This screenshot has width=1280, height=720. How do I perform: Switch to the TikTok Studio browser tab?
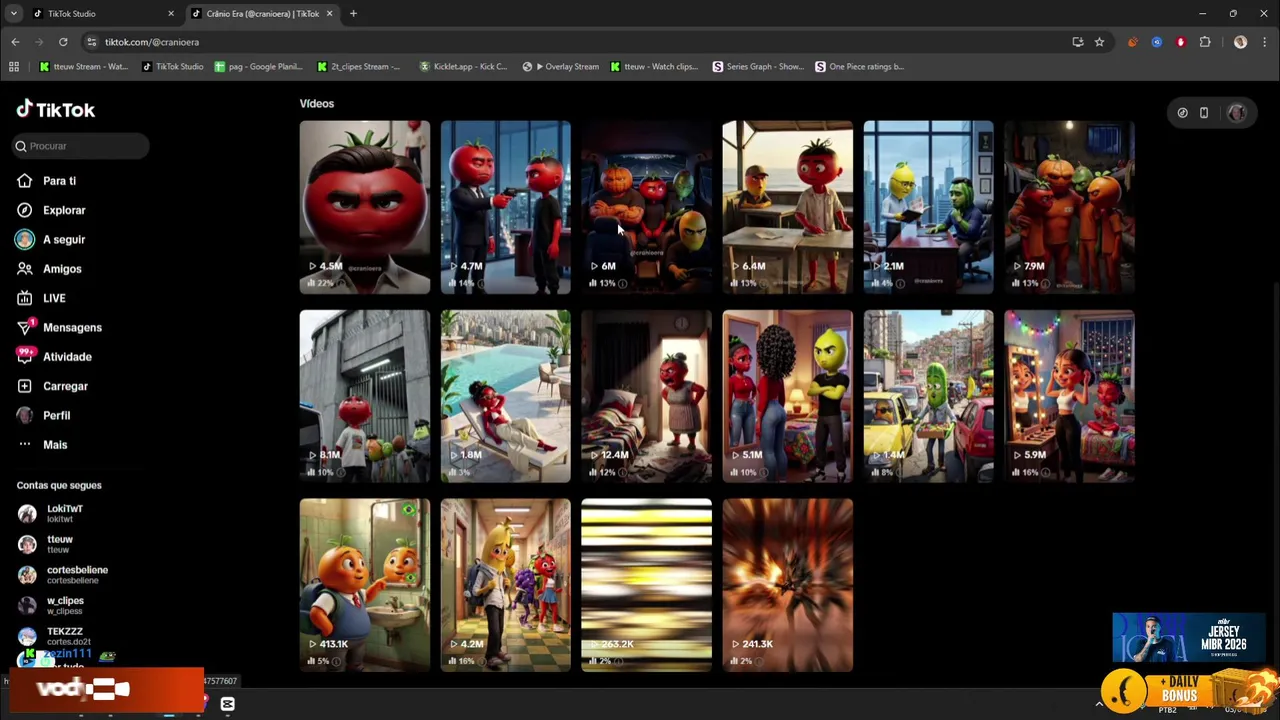coord(100,14)
